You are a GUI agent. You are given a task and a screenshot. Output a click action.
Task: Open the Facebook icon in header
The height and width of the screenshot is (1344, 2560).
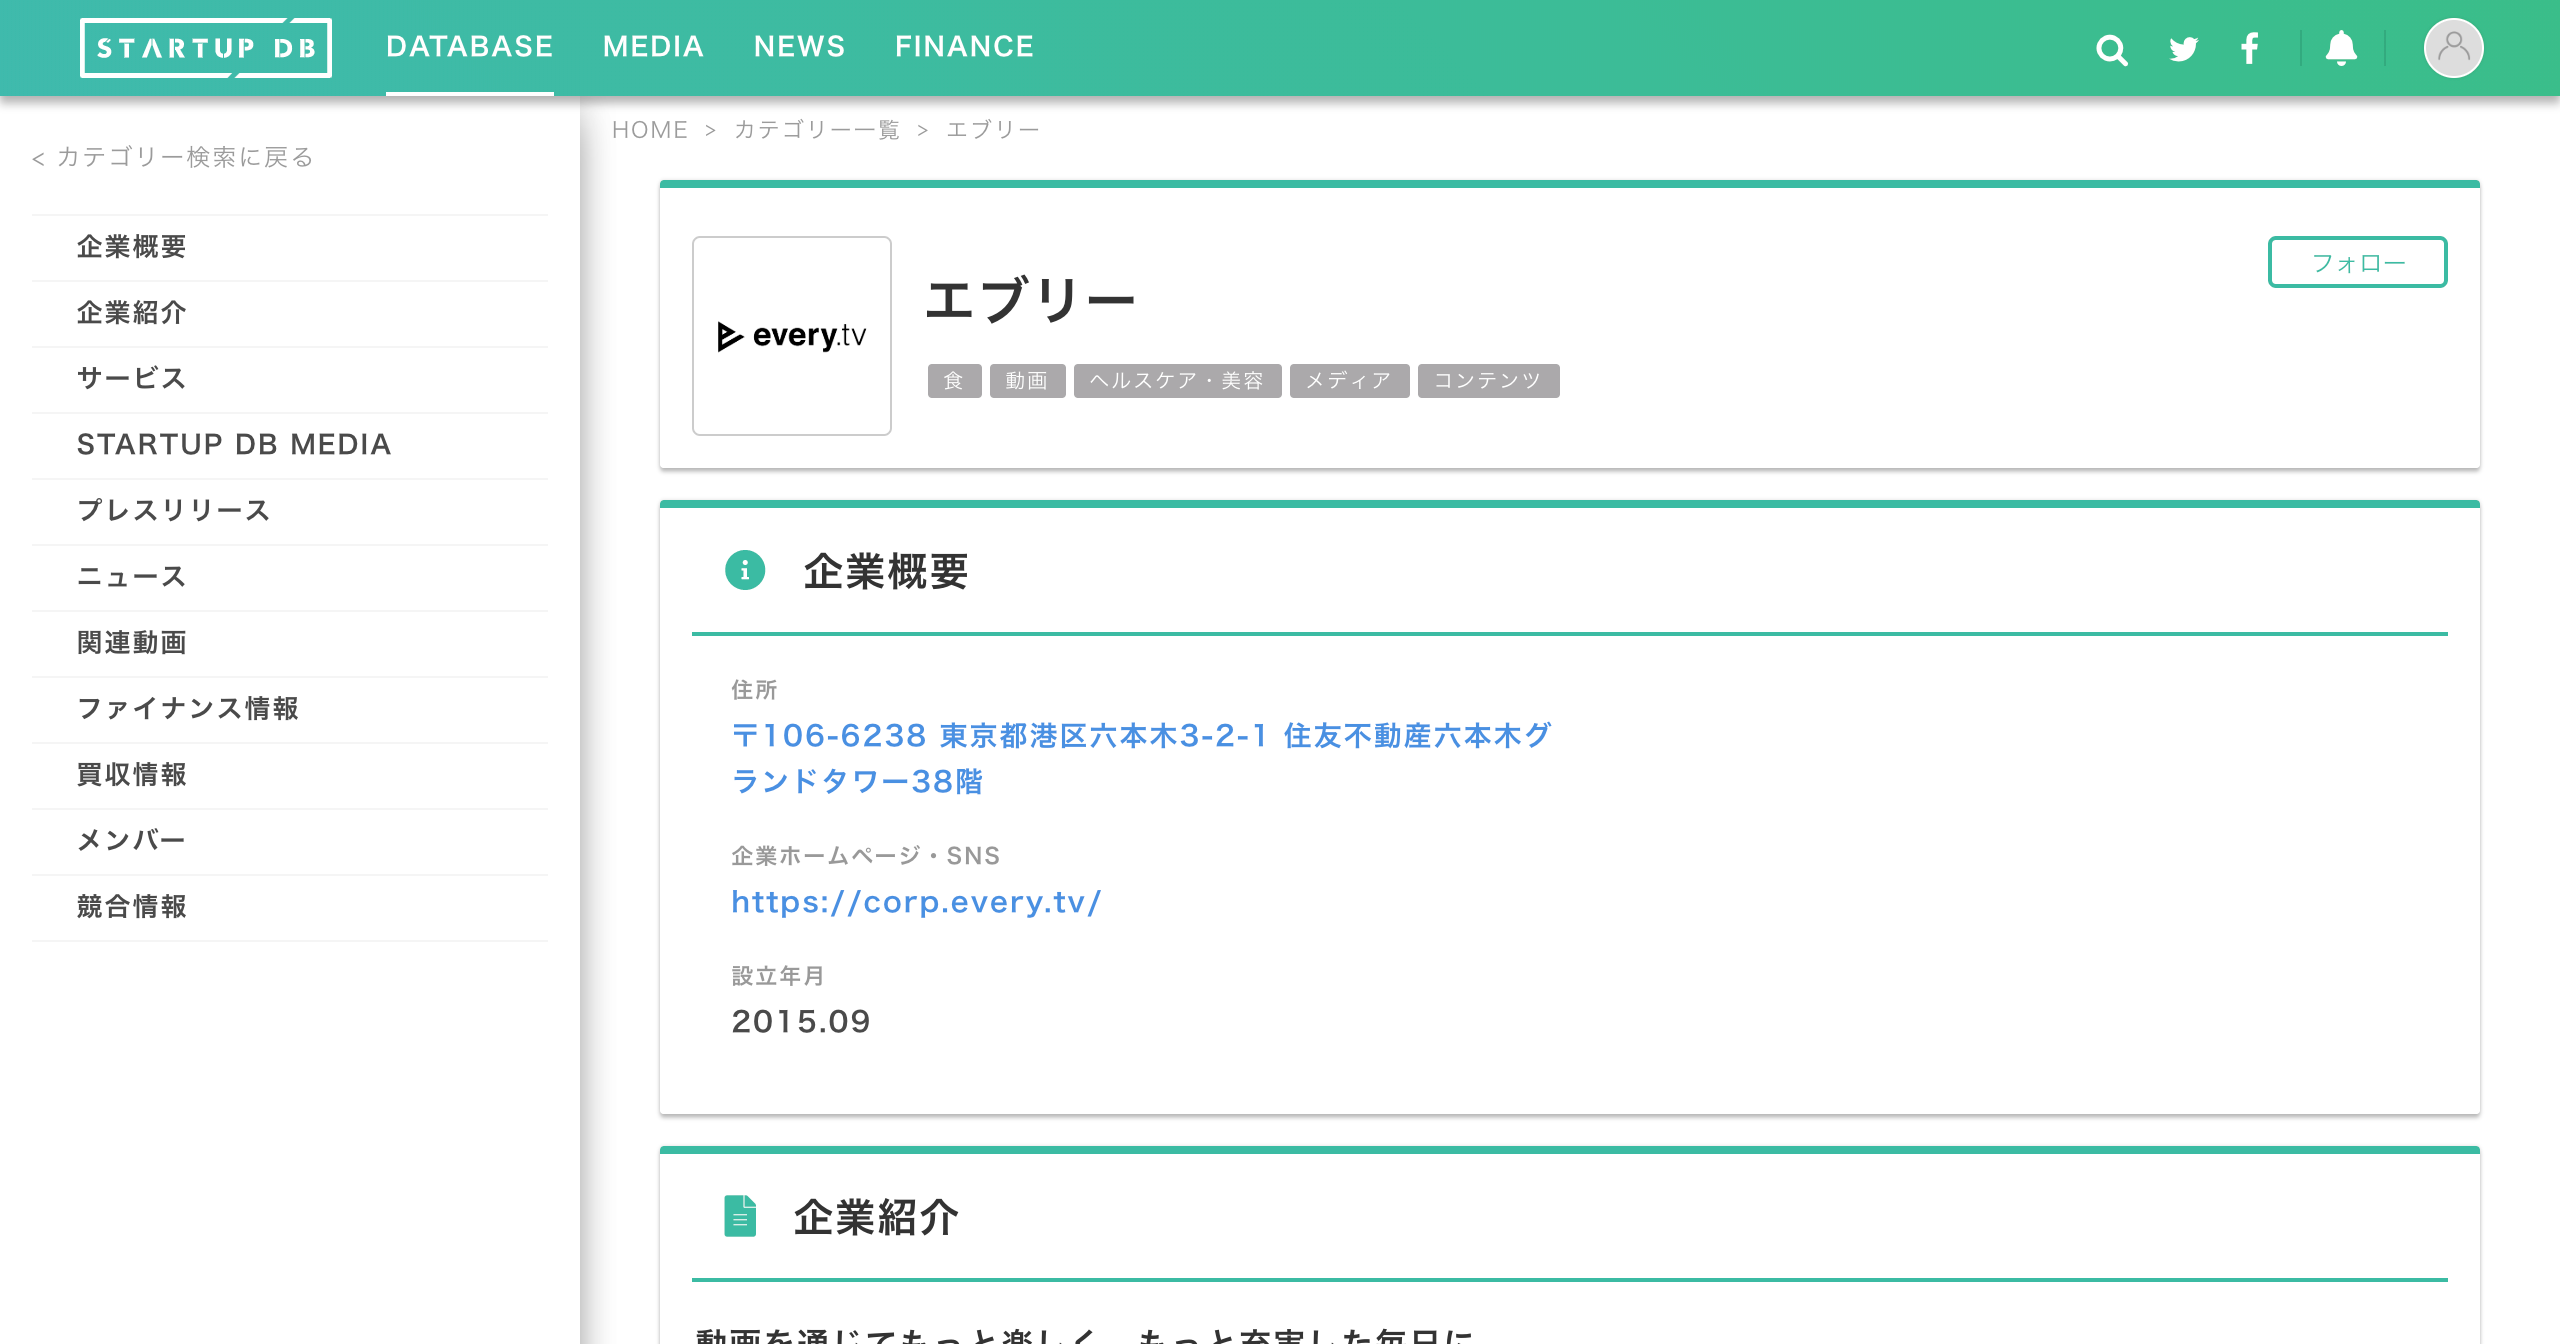2249,49
